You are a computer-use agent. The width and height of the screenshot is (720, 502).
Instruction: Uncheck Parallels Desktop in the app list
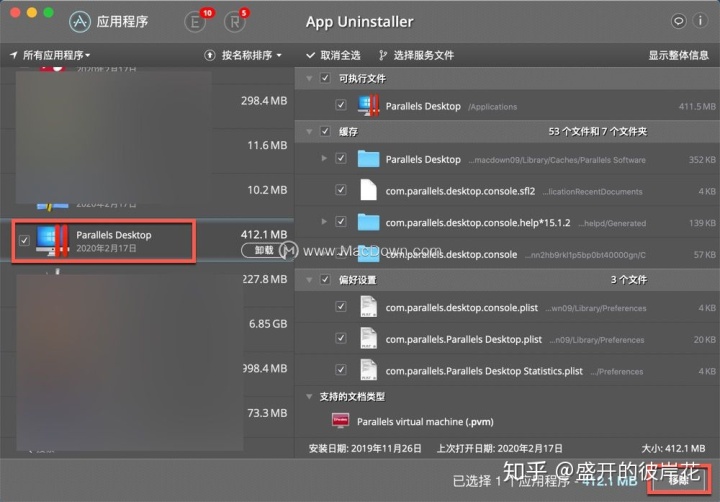(24, 240)
